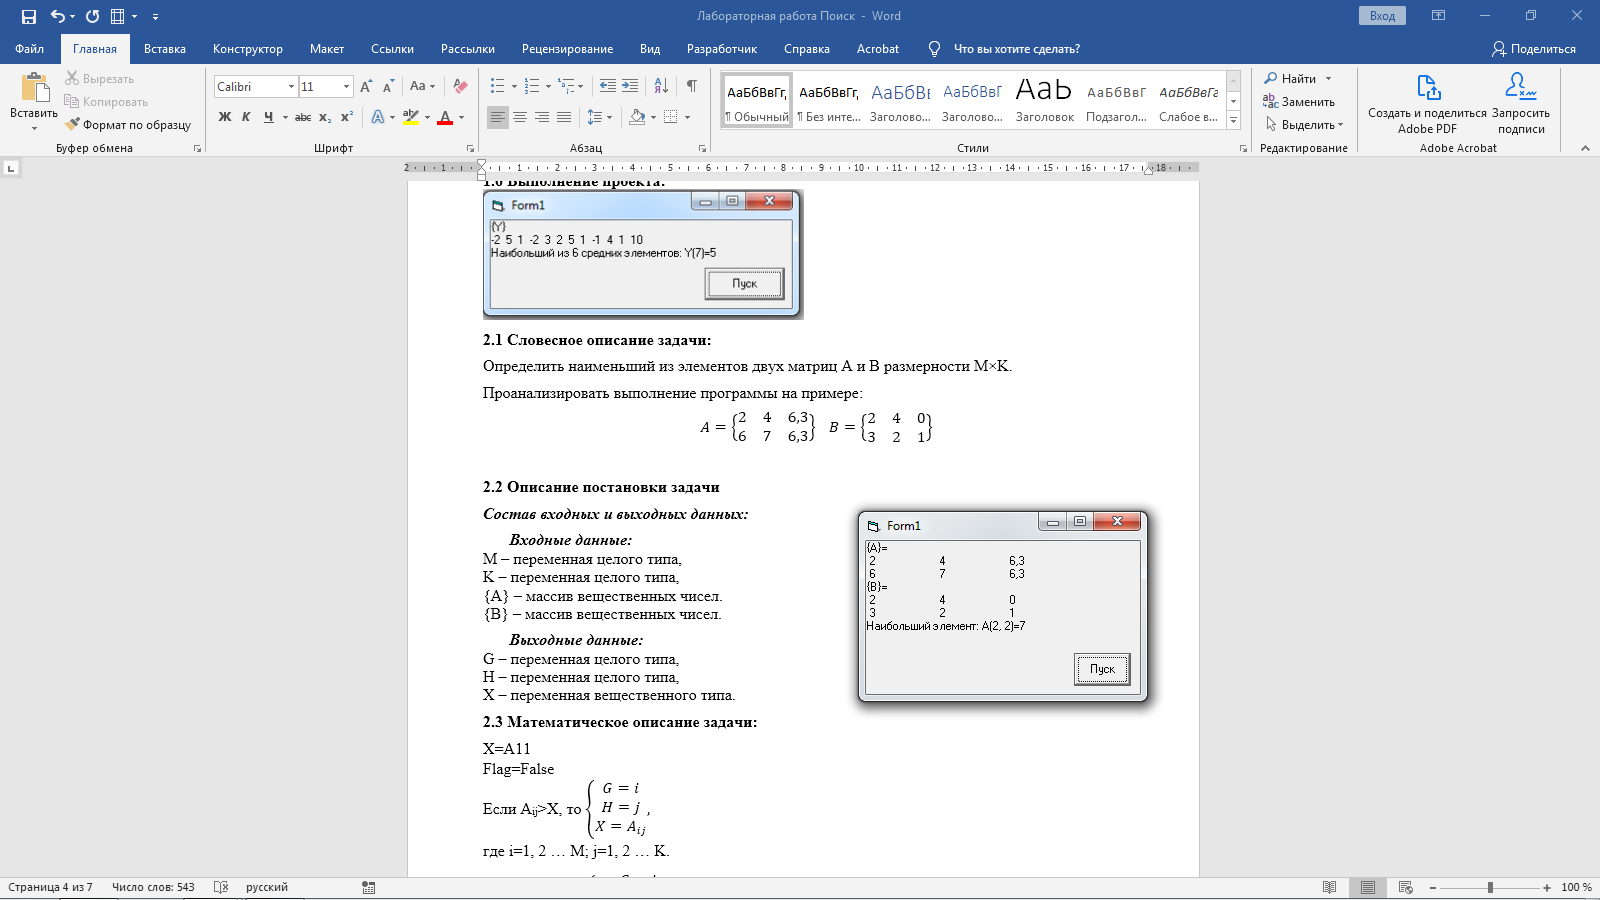Click the русский language indicator
1600x900 pixels.
[267, 887]
